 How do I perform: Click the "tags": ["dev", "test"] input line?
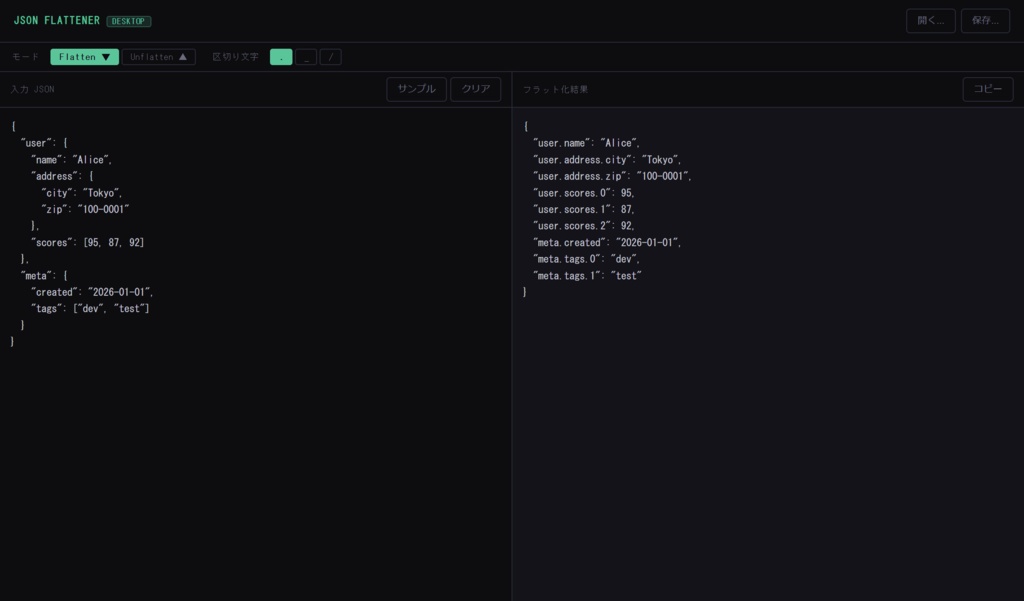tap(90, 308)
